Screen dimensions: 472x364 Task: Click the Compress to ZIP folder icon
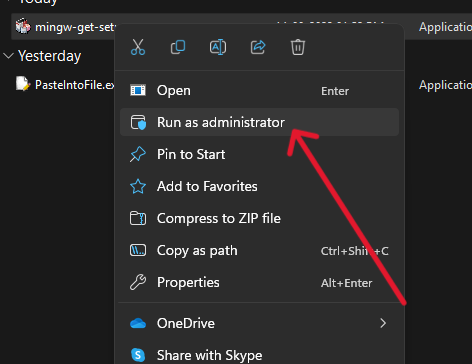(138, 218)
